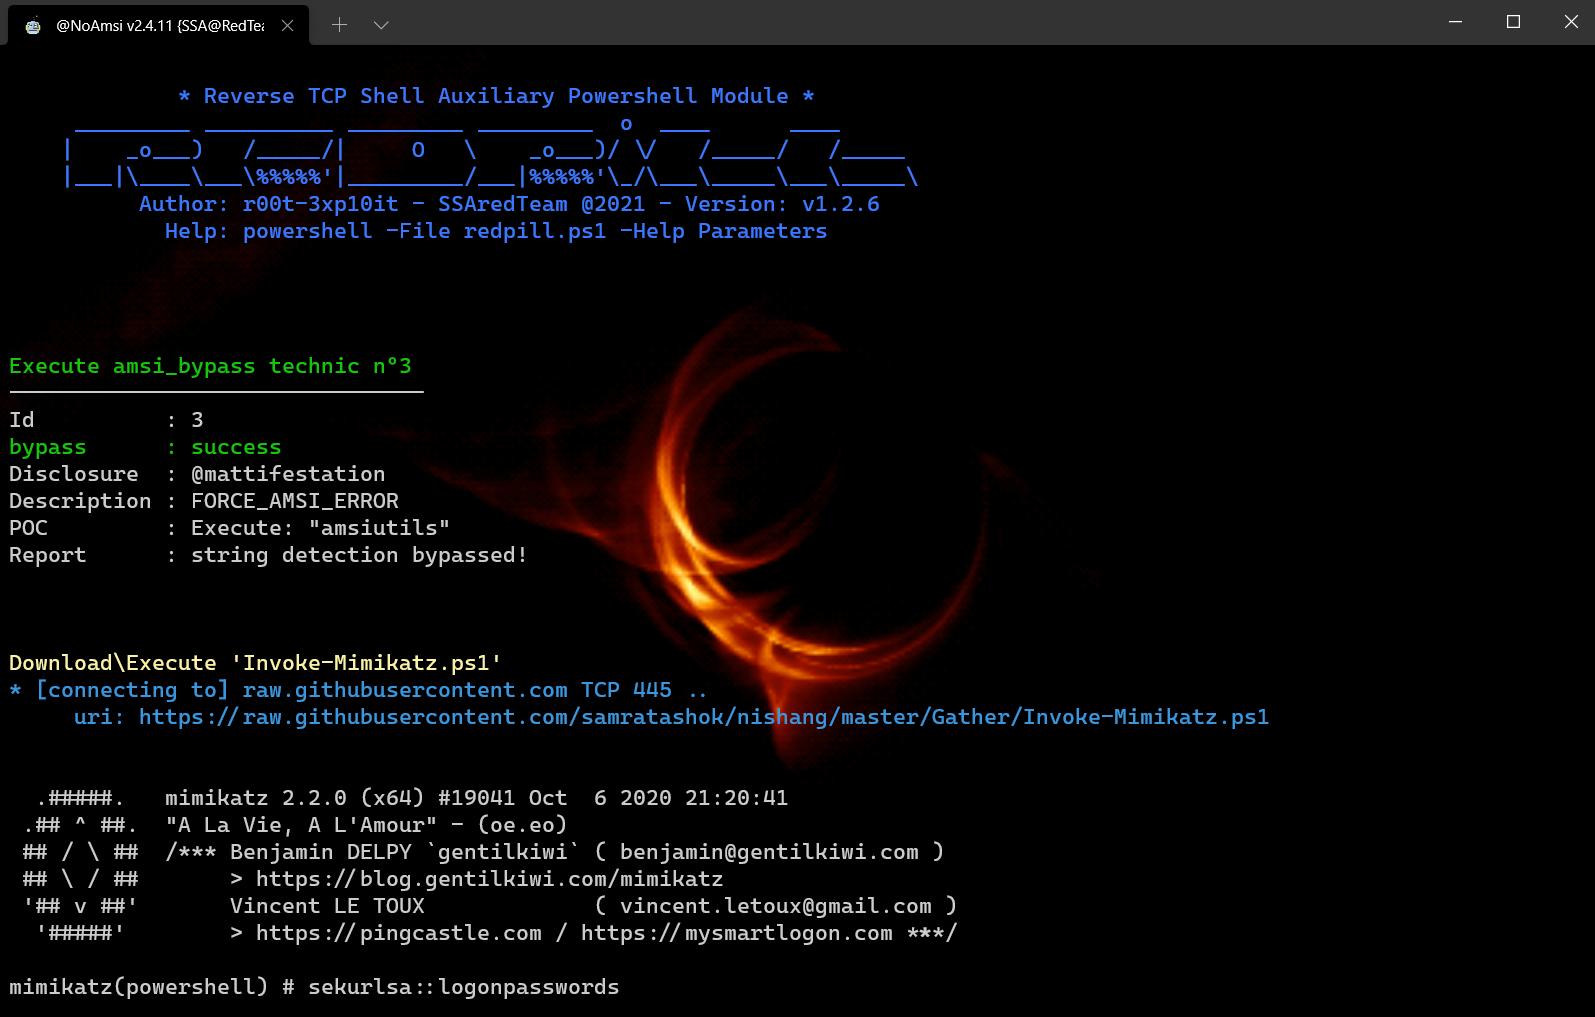Minimize the terminal window

1456,22
